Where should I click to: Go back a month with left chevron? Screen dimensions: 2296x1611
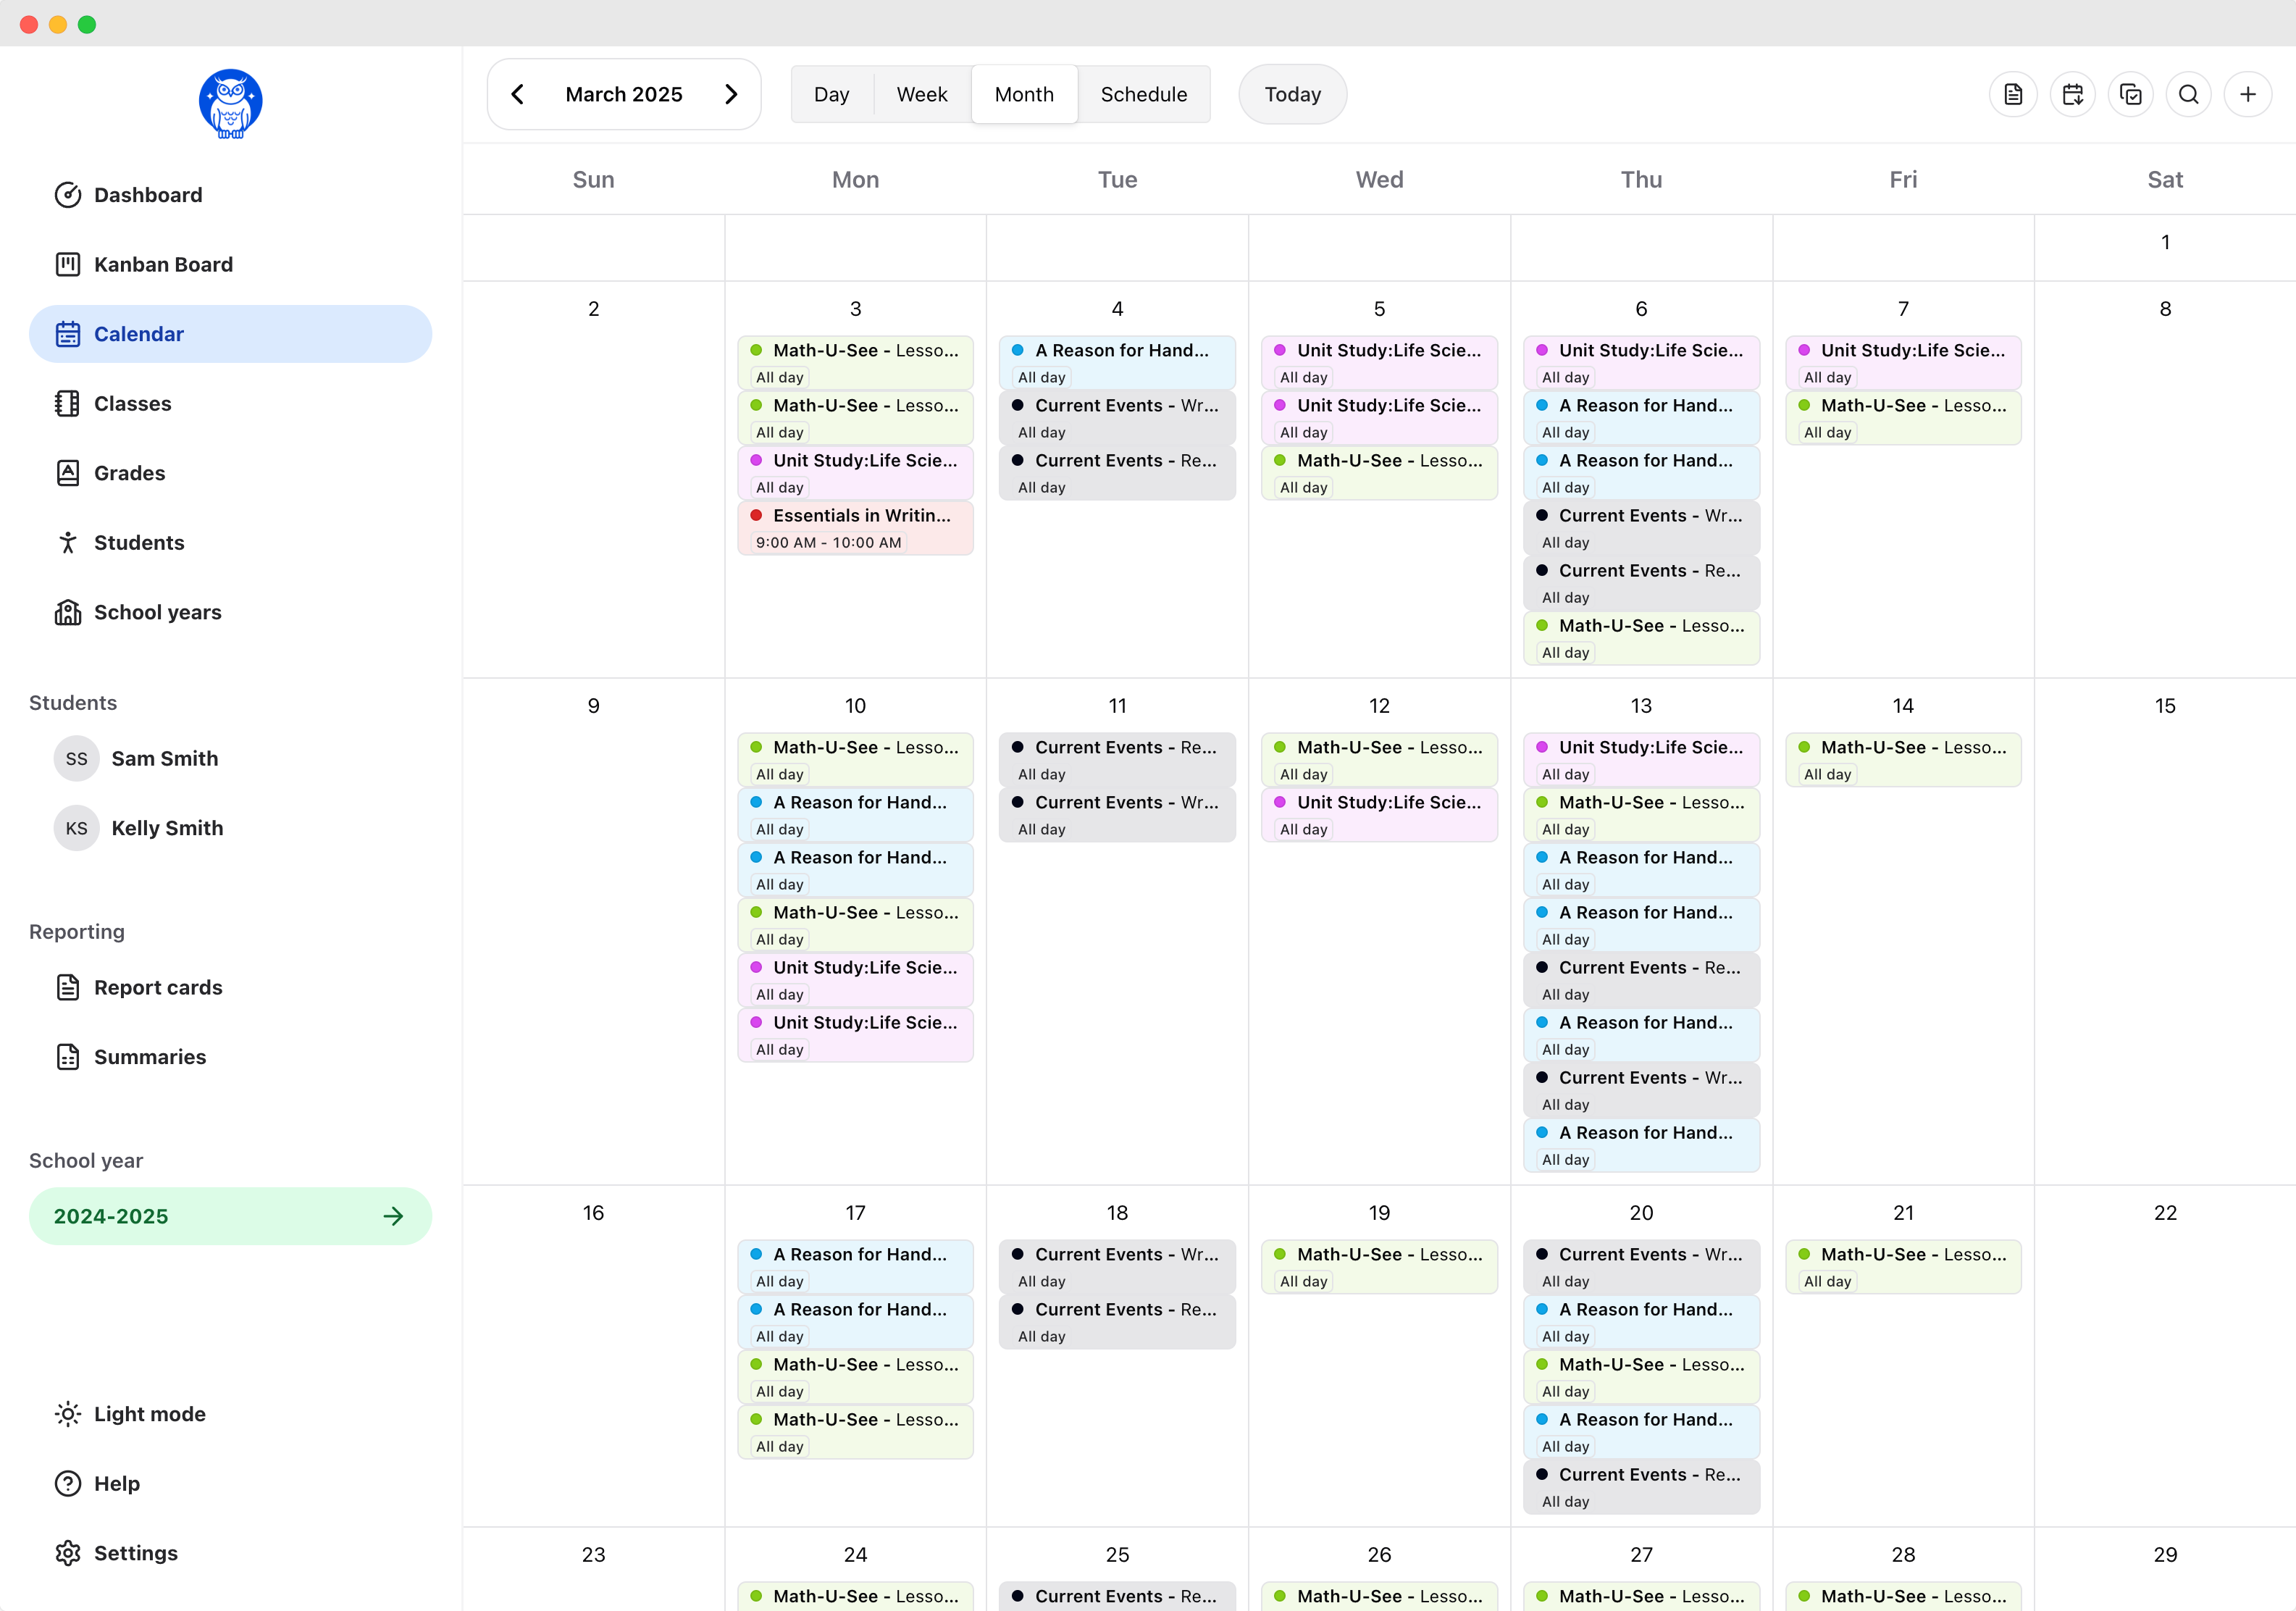pos(518,93)
